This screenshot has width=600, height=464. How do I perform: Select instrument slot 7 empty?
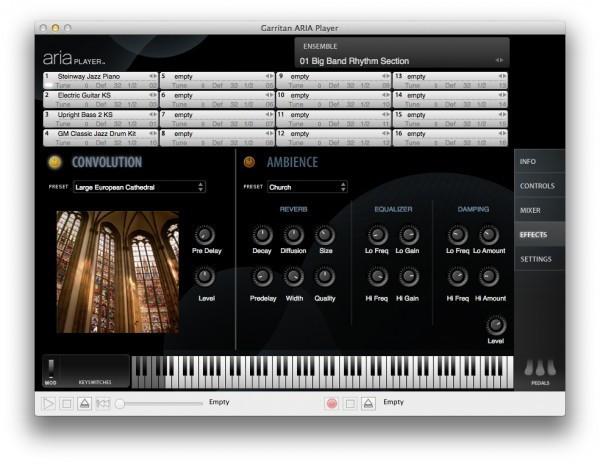(217, 119)
